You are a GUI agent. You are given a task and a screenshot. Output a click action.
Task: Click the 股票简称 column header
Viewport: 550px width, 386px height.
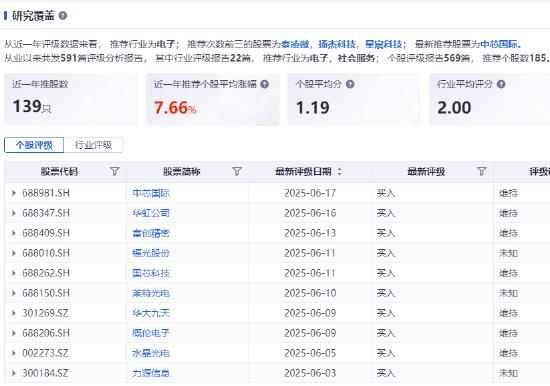(x=181, y=172)
